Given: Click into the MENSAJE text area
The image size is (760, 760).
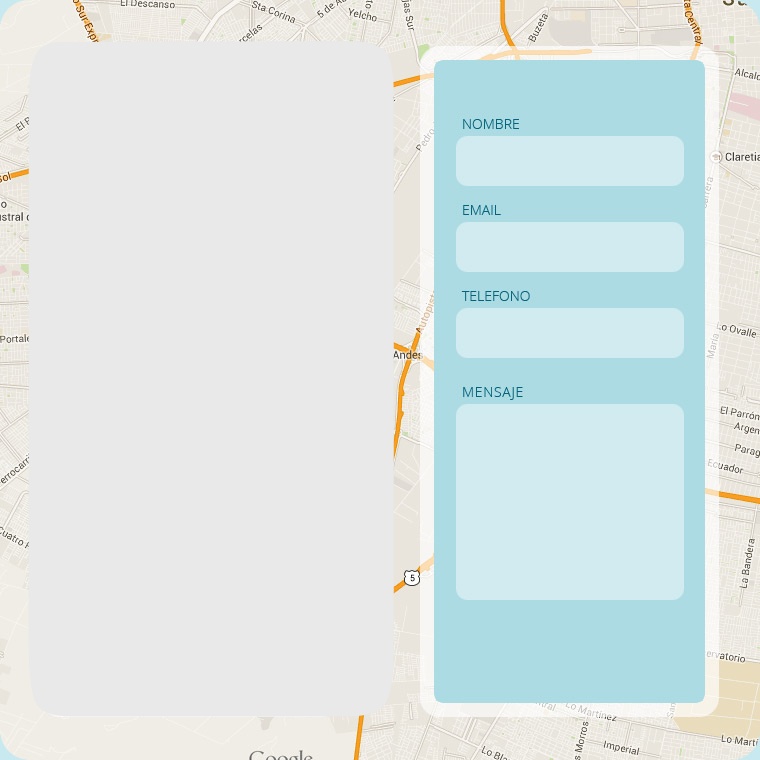Looking at the screenshot, I should (569, 502).
